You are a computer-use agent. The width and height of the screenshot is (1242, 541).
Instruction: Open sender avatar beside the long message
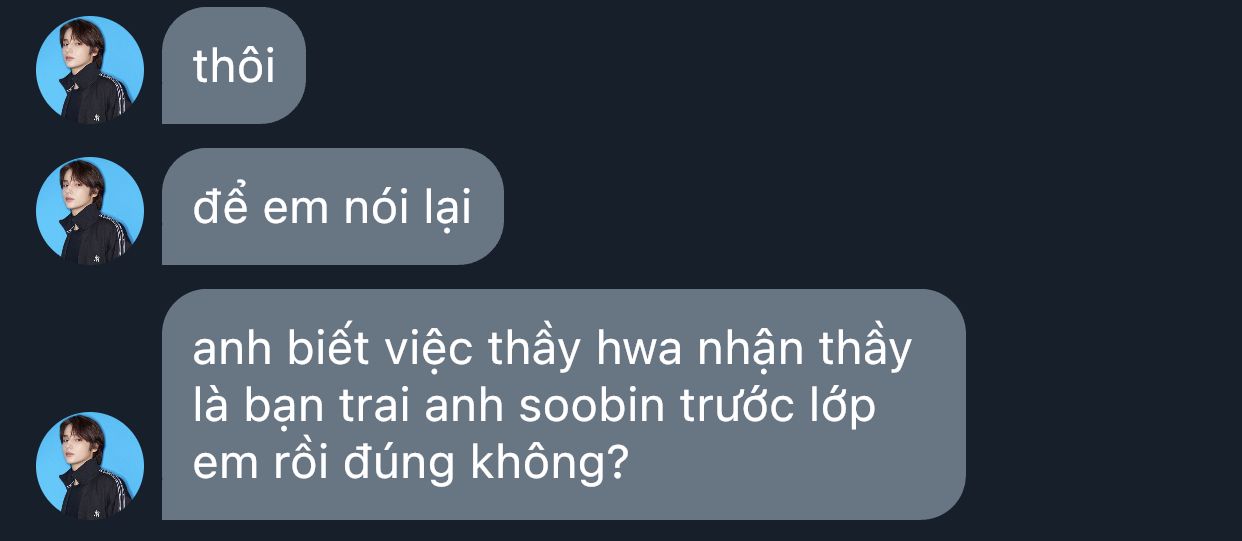[90, 466]
